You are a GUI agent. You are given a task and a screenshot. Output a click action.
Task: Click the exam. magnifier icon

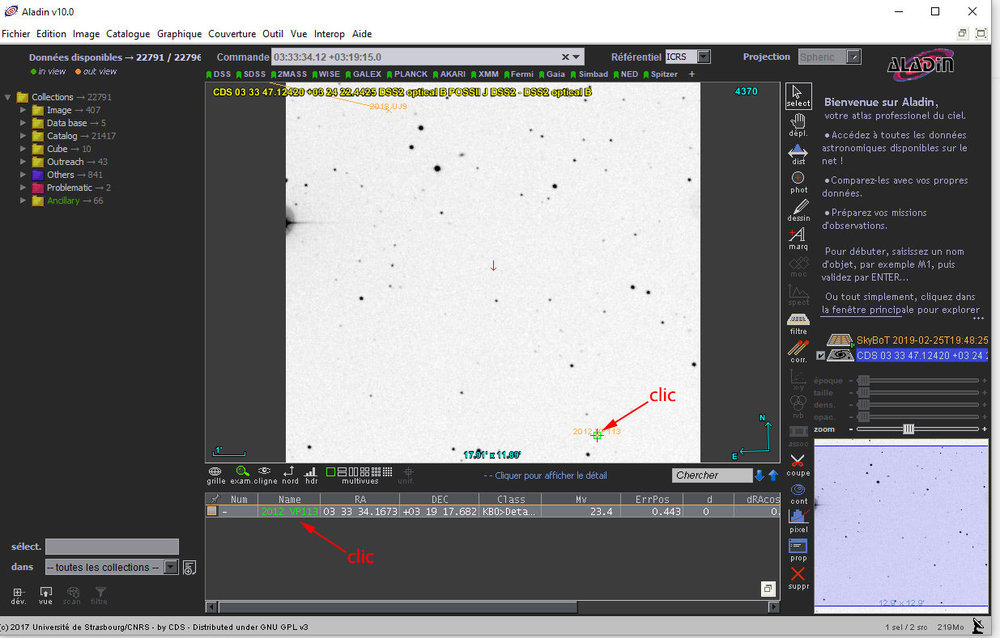(x=242, y=475)
